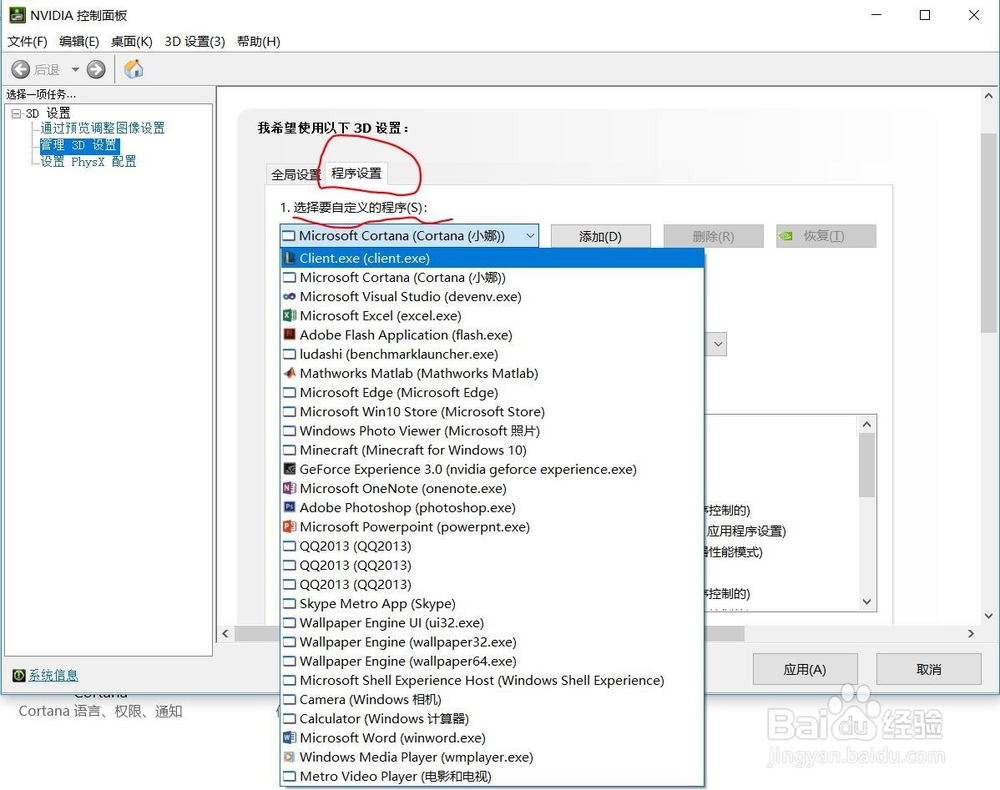Viewport: 1000px width, 790px height.
Task: Select Metro Video Player entry
Action: (492, 777)
